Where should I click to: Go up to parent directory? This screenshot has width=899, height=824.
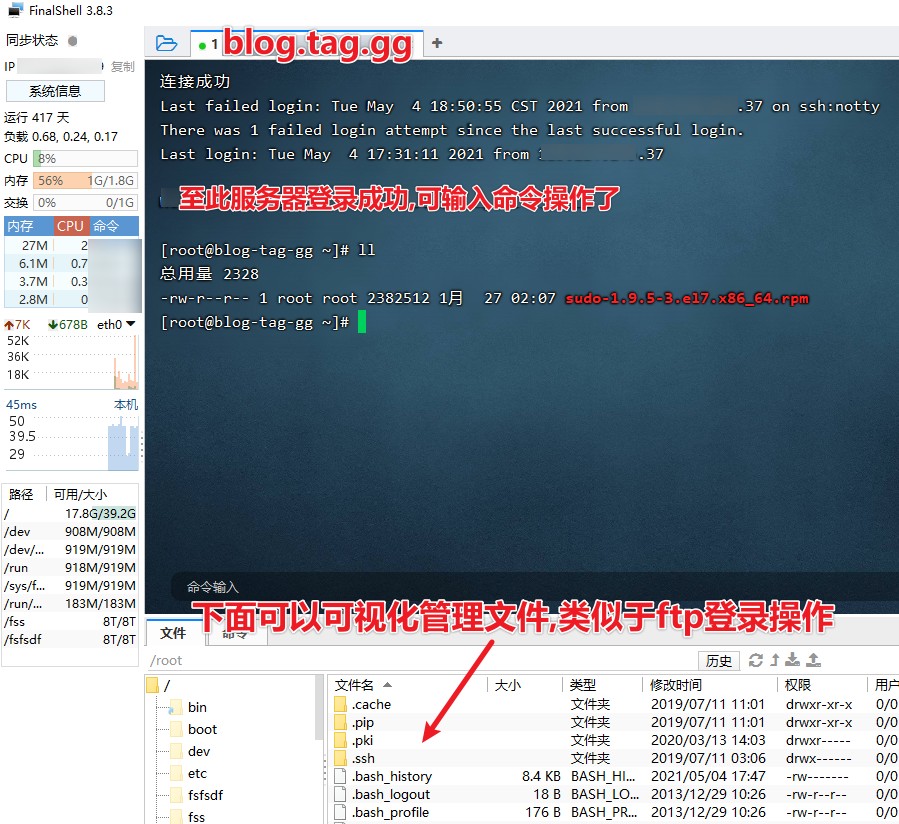[774, 660]
